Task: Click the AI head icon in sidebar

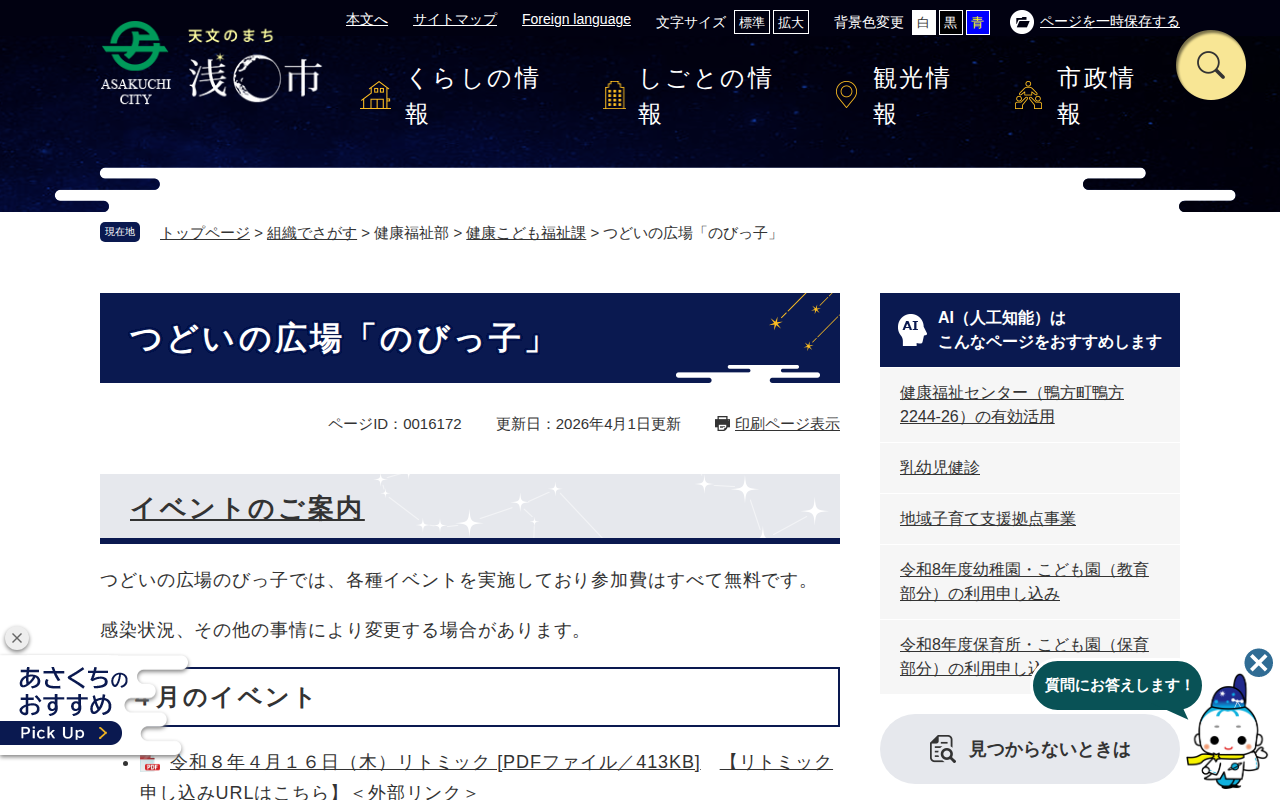Action: (911, 330)
